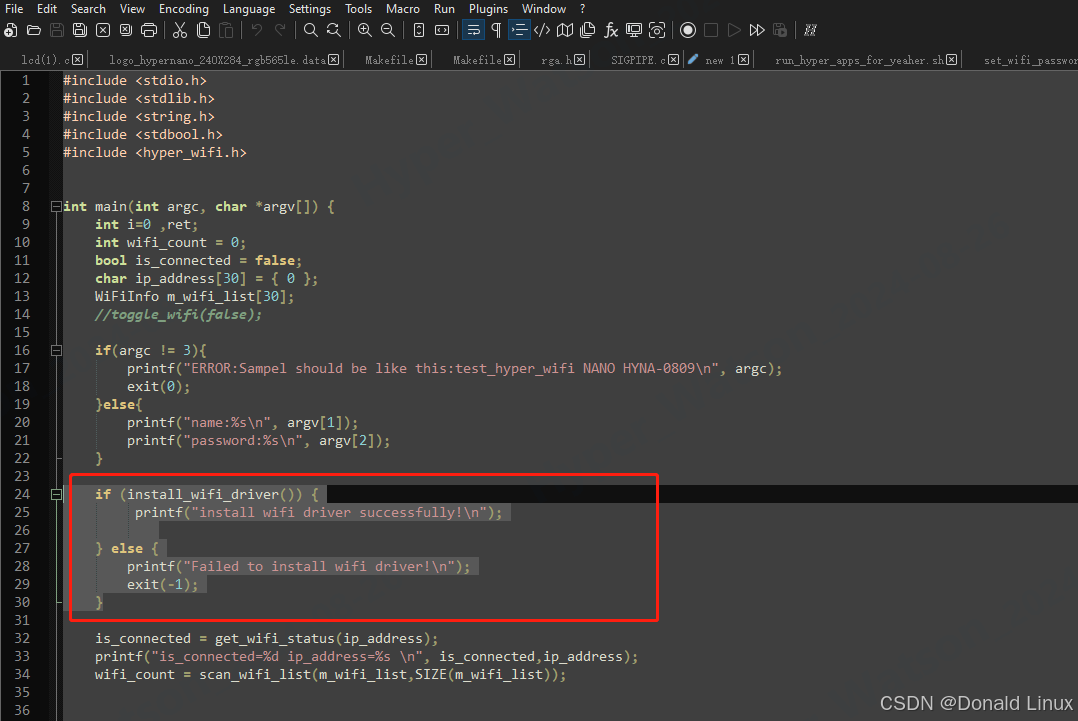The height and width of the screenshot is (721, 1078).
Task: Undo the last edit
Action: pos(257,30)
